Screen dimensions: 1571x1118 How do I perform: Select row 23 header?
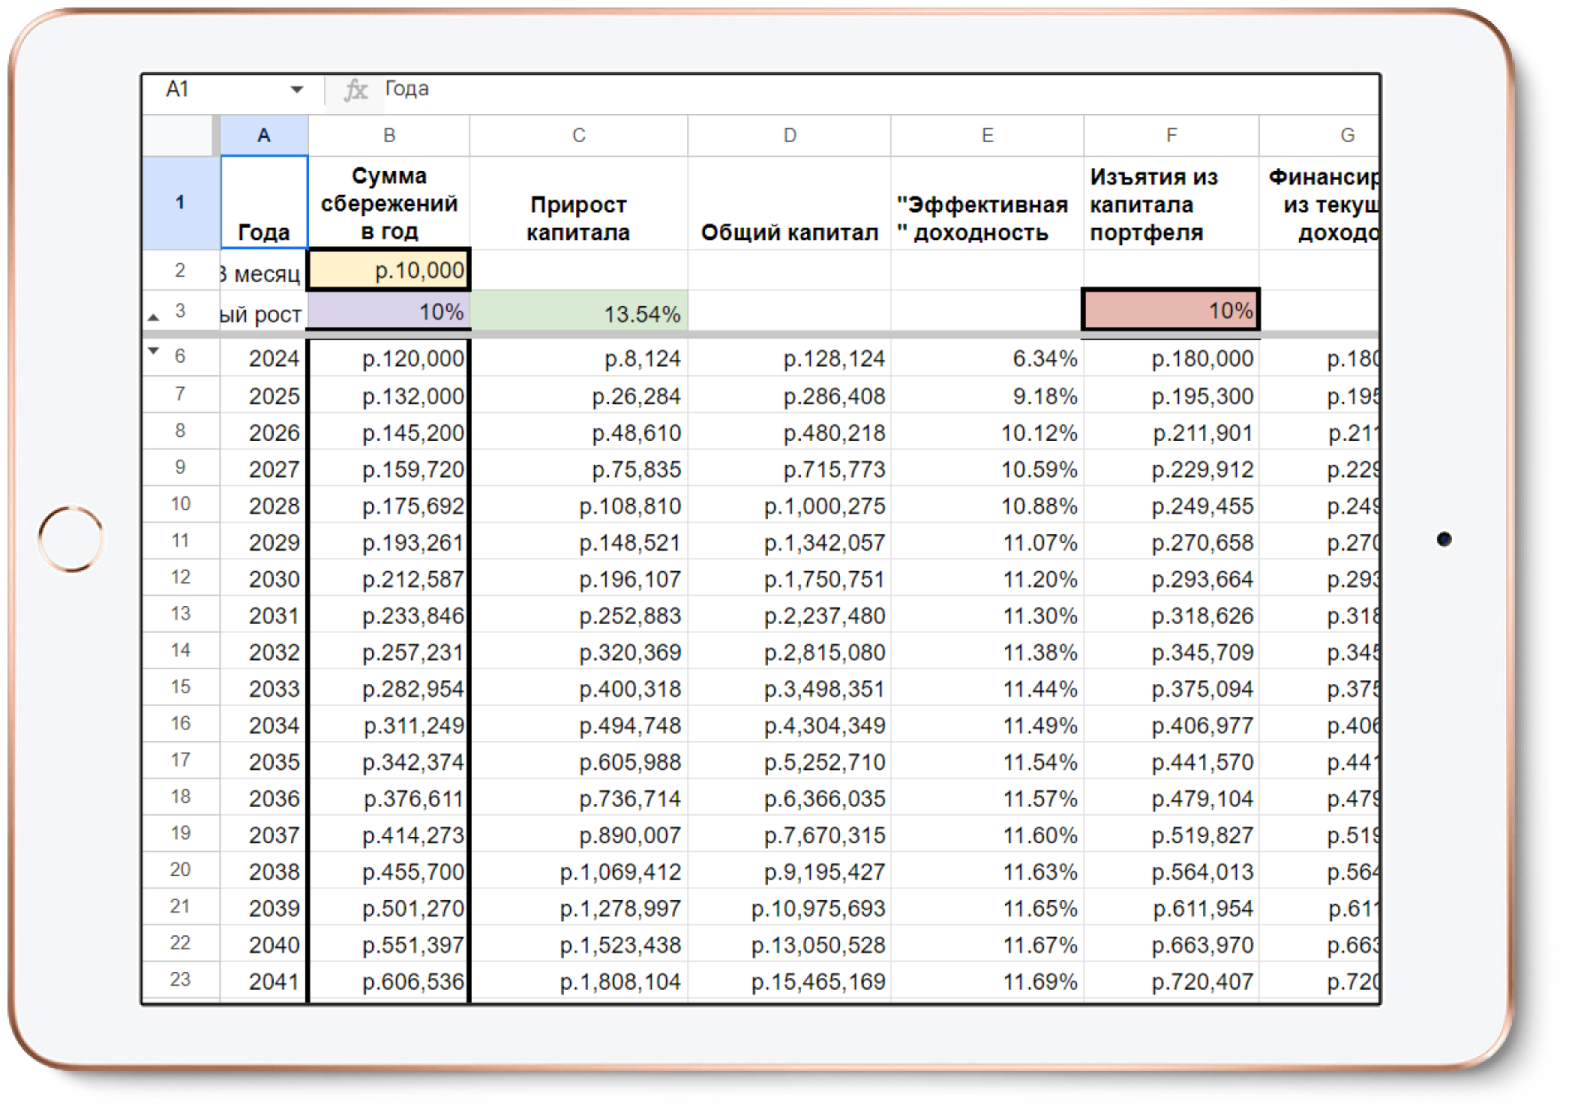(x=181, y=981)
